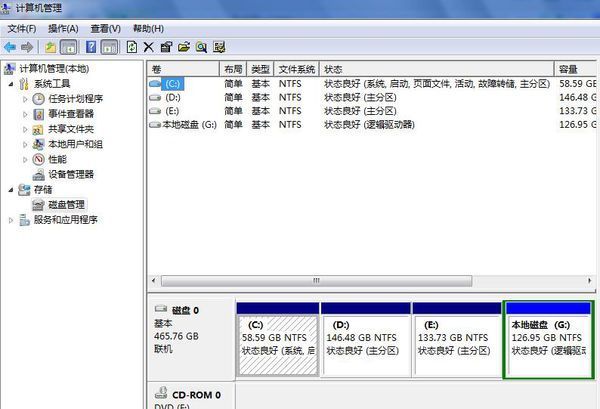Click the Shared Folders icon
Viewport: 600px width, 409px height.
[38, 130]
